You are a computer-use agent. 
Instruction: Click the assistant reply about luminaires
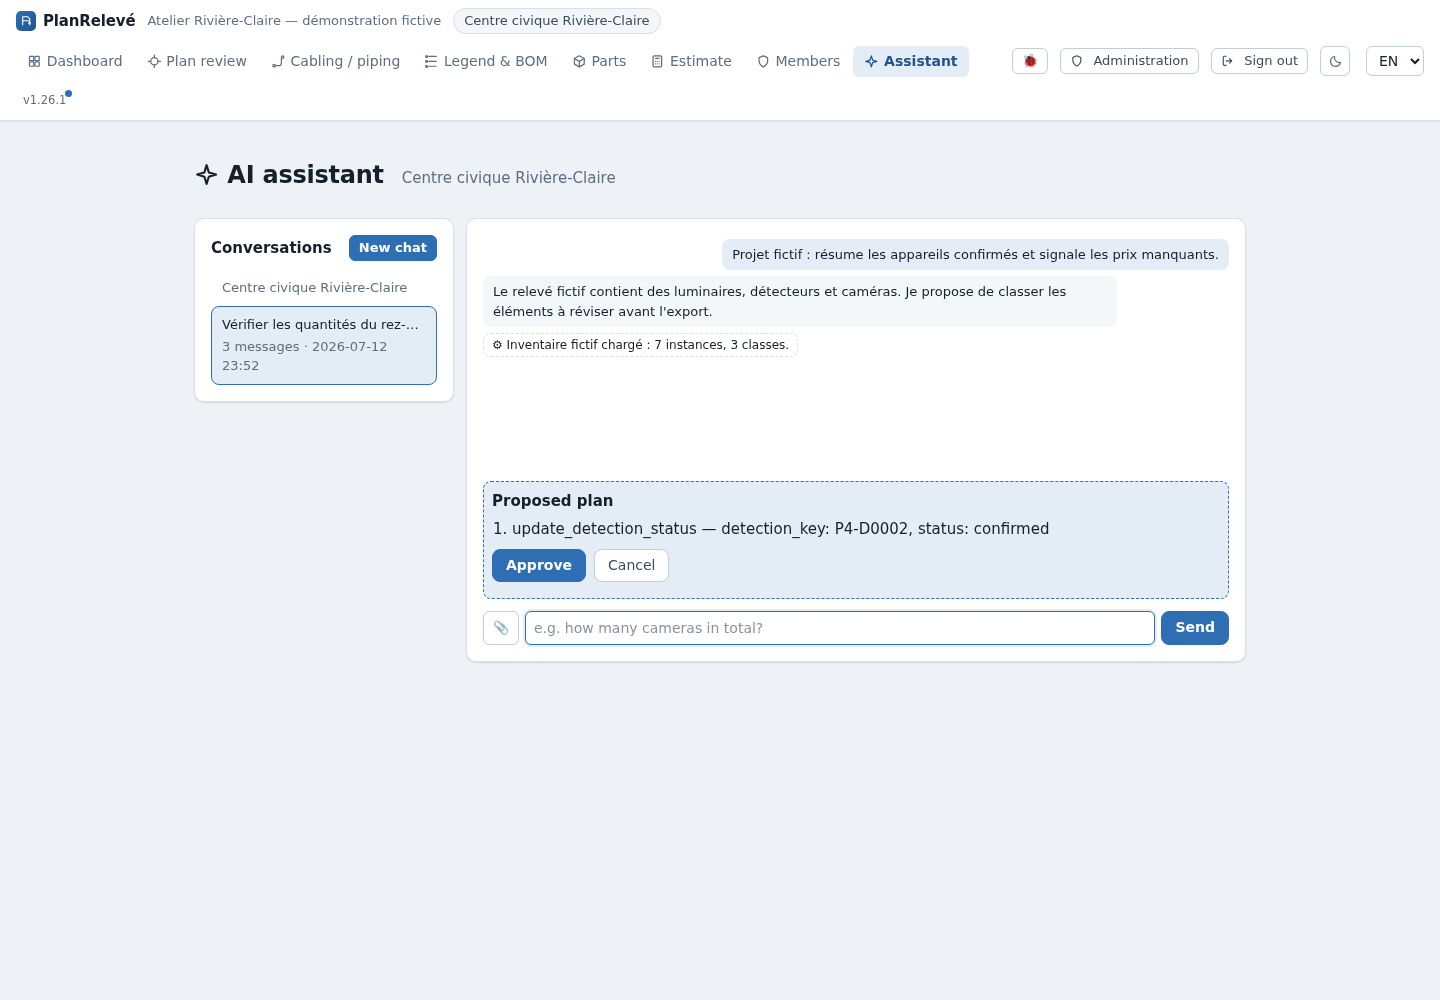point(800,302)
